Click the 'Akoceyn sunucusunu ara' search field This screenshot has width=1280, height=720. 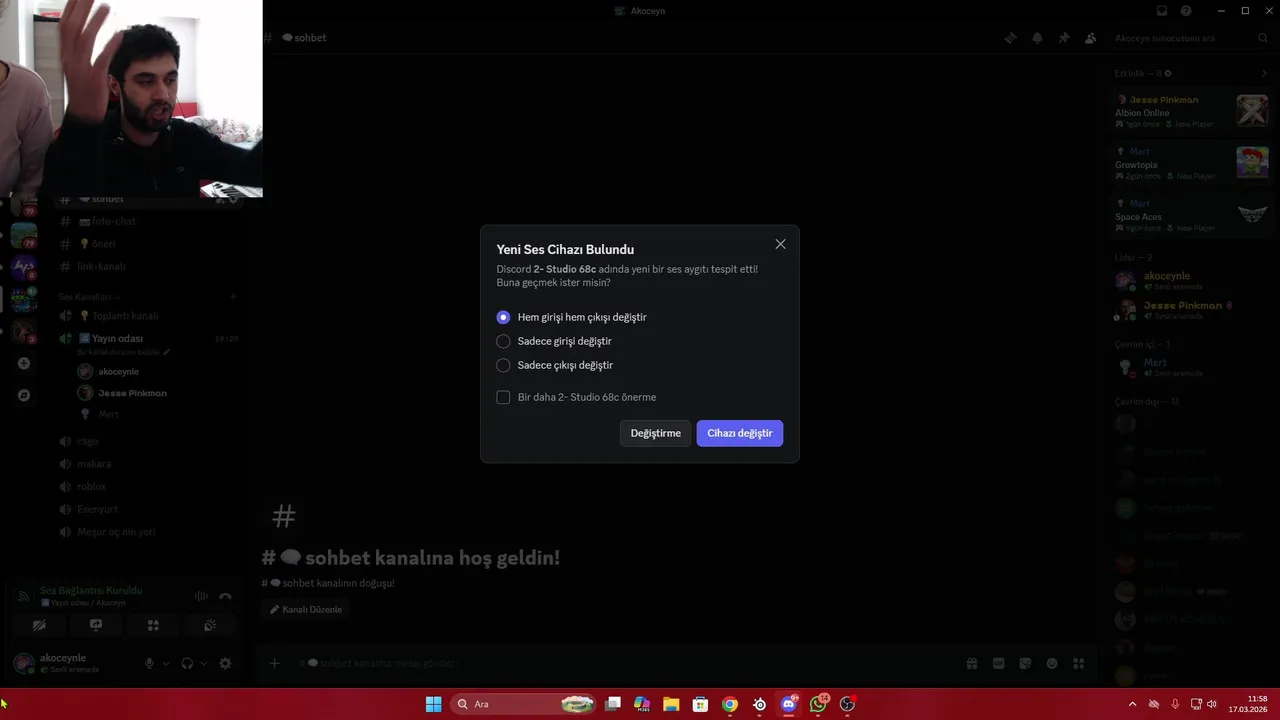(x=1190, y=38)
